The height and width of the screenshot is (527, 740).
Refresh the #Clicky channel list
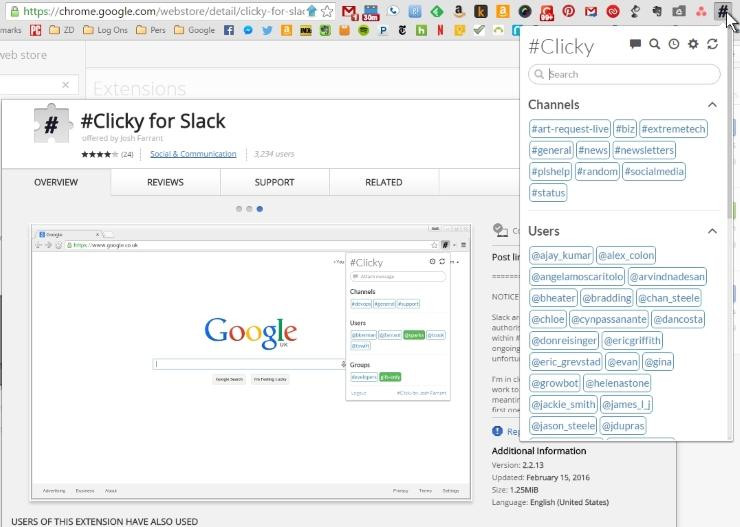click(x=713, y=44)
